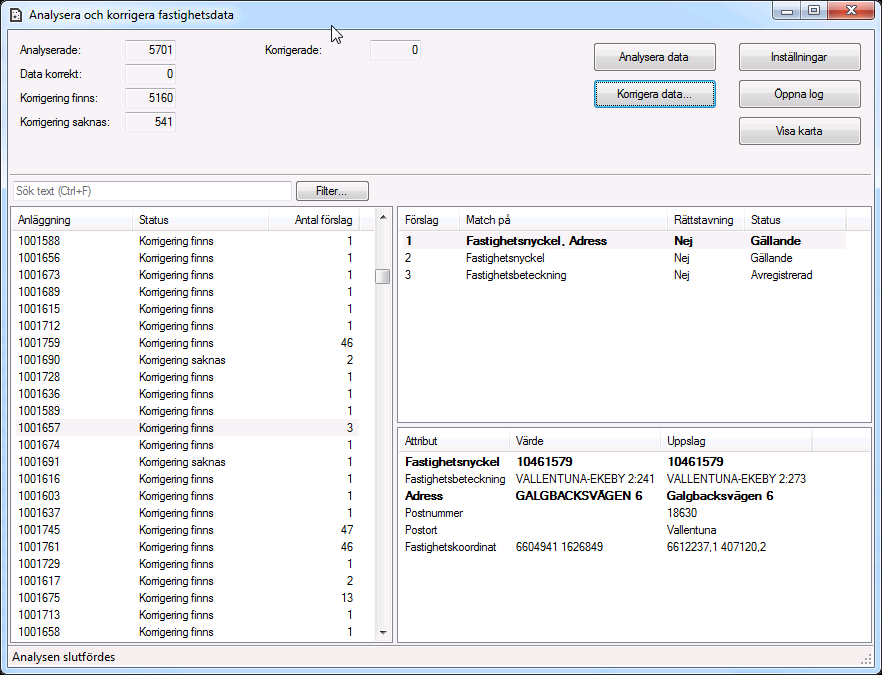Image resolution: width=882 pixels, height=675 pixels.
Task: Sort by Antal förslag column header
Action: click(322, 220)
